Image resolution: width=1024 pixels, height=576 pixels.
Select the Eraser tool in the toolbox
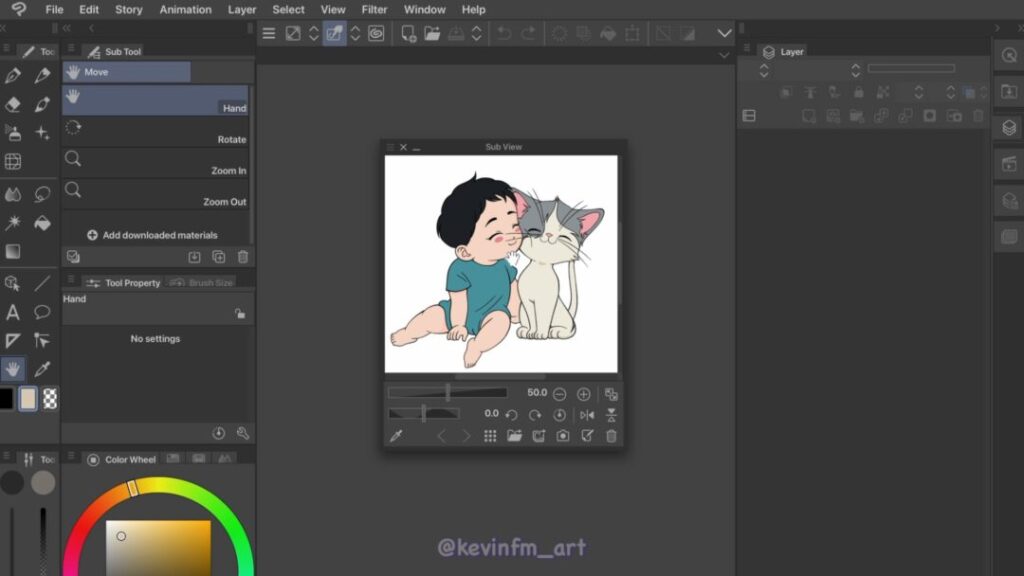13,104
